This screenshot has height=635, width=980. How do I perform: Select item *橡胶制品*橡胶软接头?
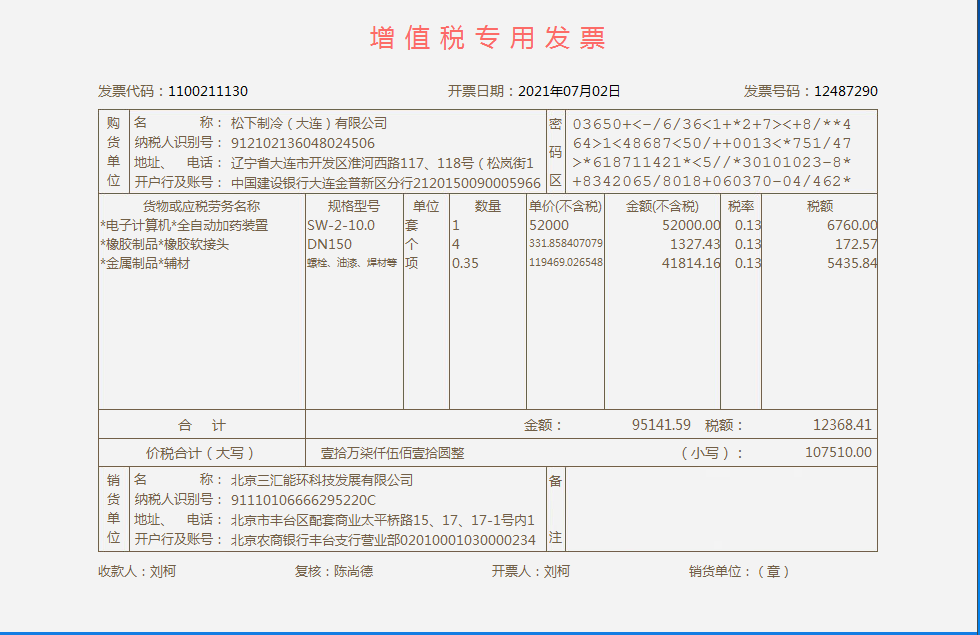pyautogui.click(x=164, y=244)
